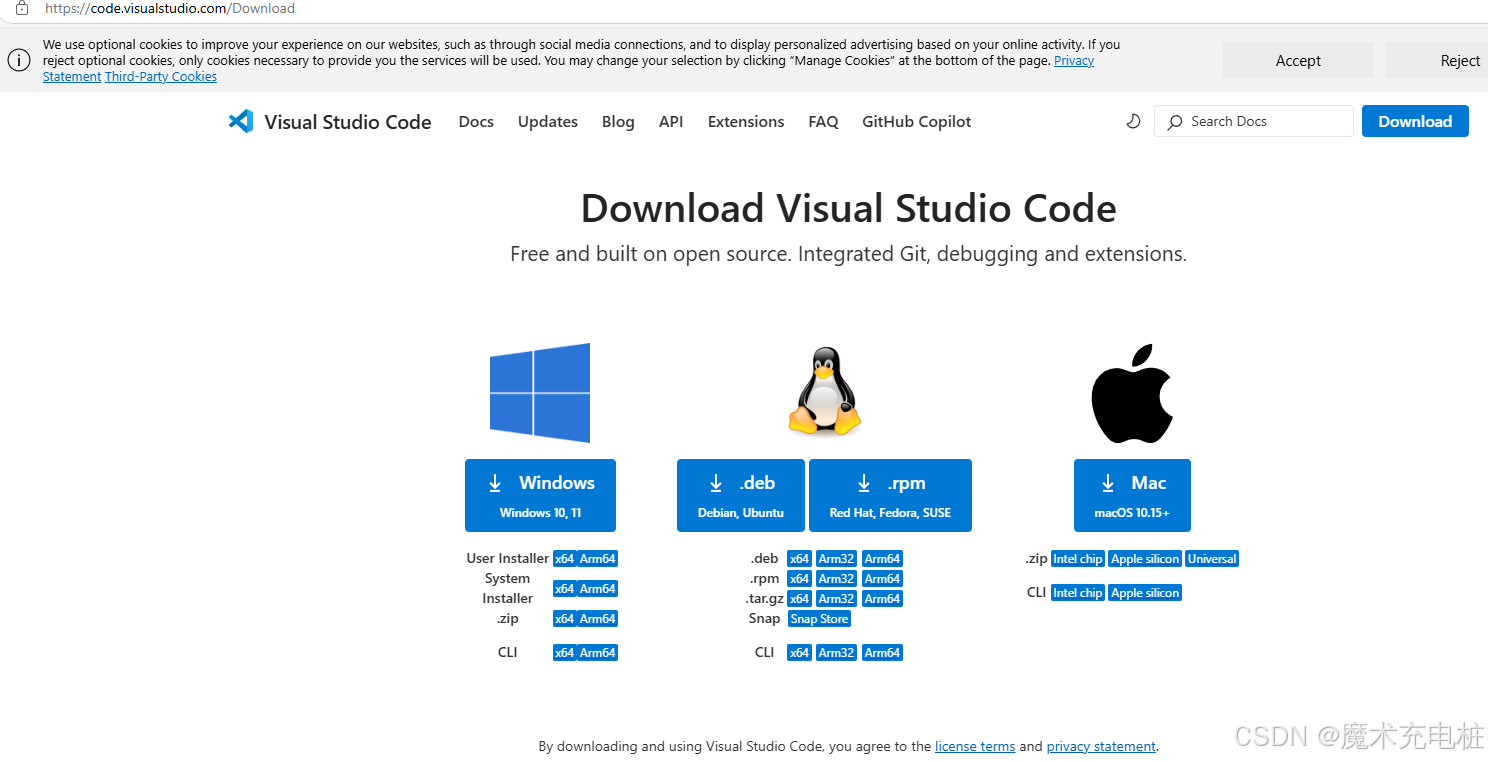
Task: Open the Privacy Statement link
Action: (x=1074, y=60)
